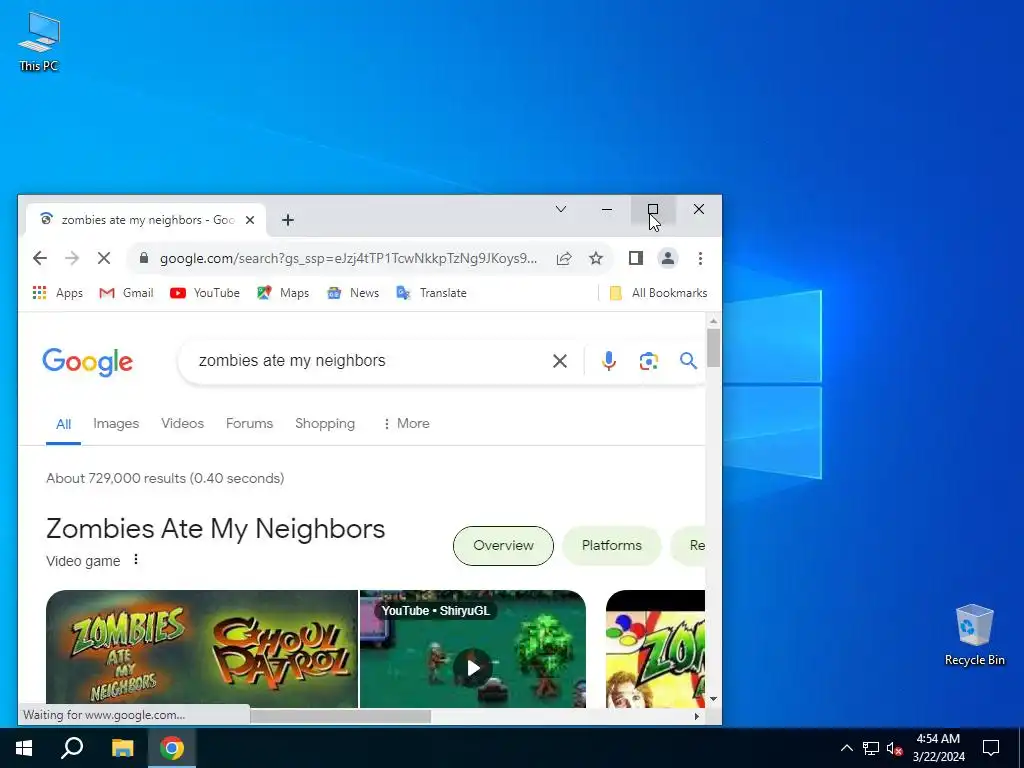Open the notification center

(x=991, y=748)
